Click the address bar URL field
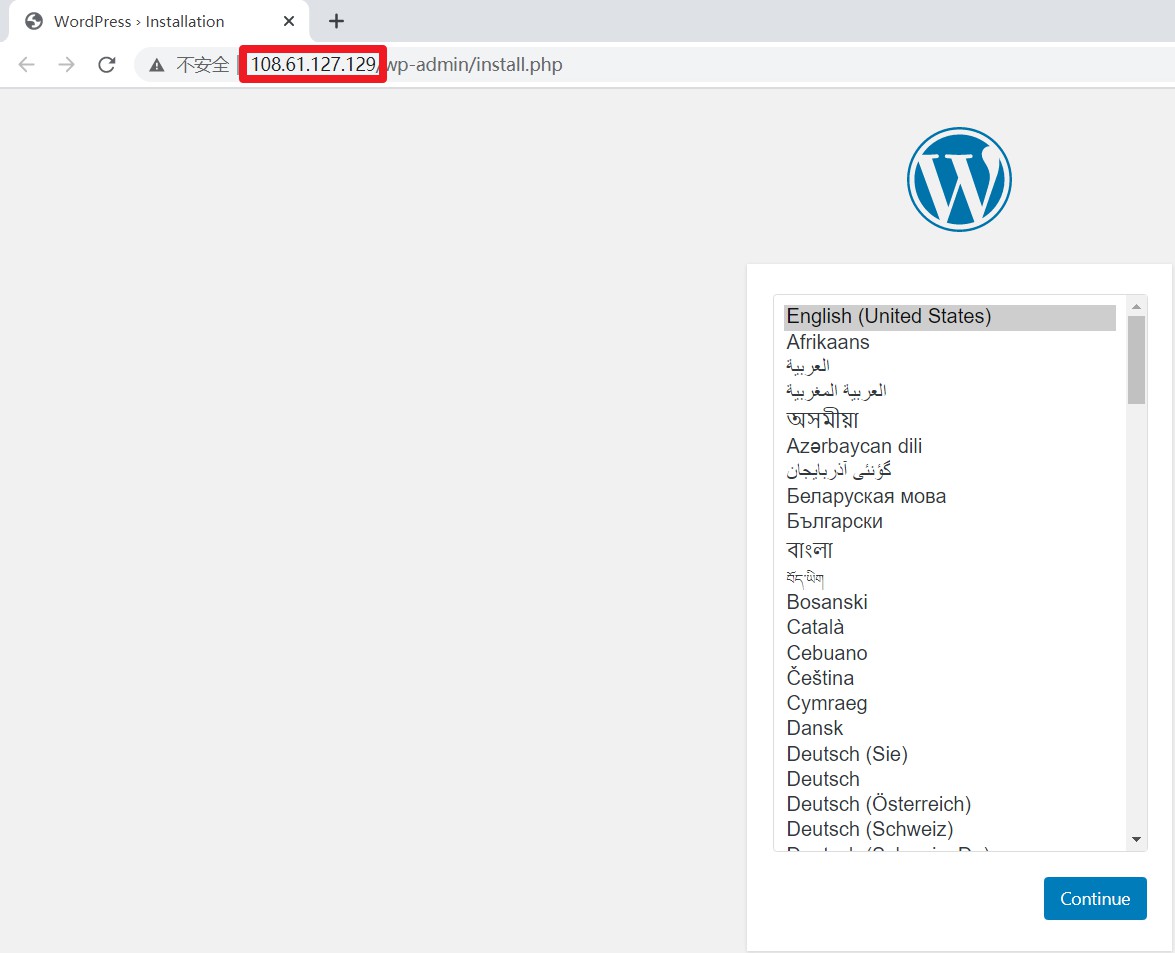 (x=652, y=64)
